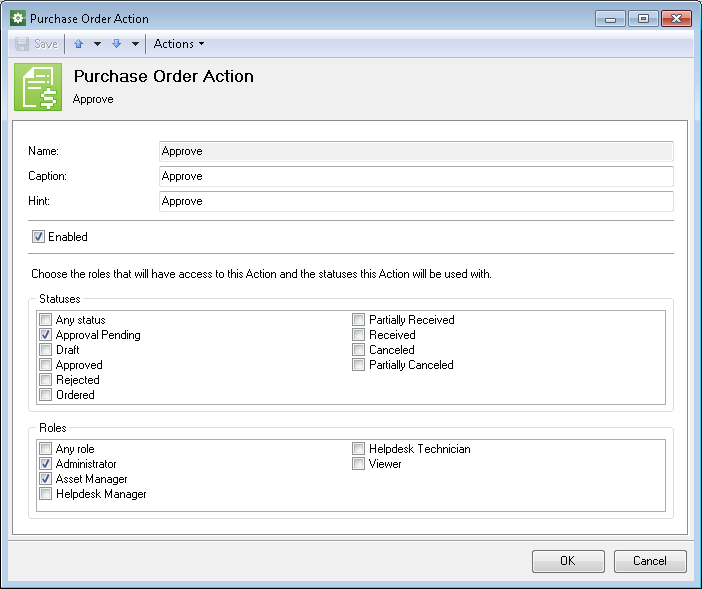Expand the down arrow dropdown
This screenshot has height=589, width=702.
tap(135, 44)
